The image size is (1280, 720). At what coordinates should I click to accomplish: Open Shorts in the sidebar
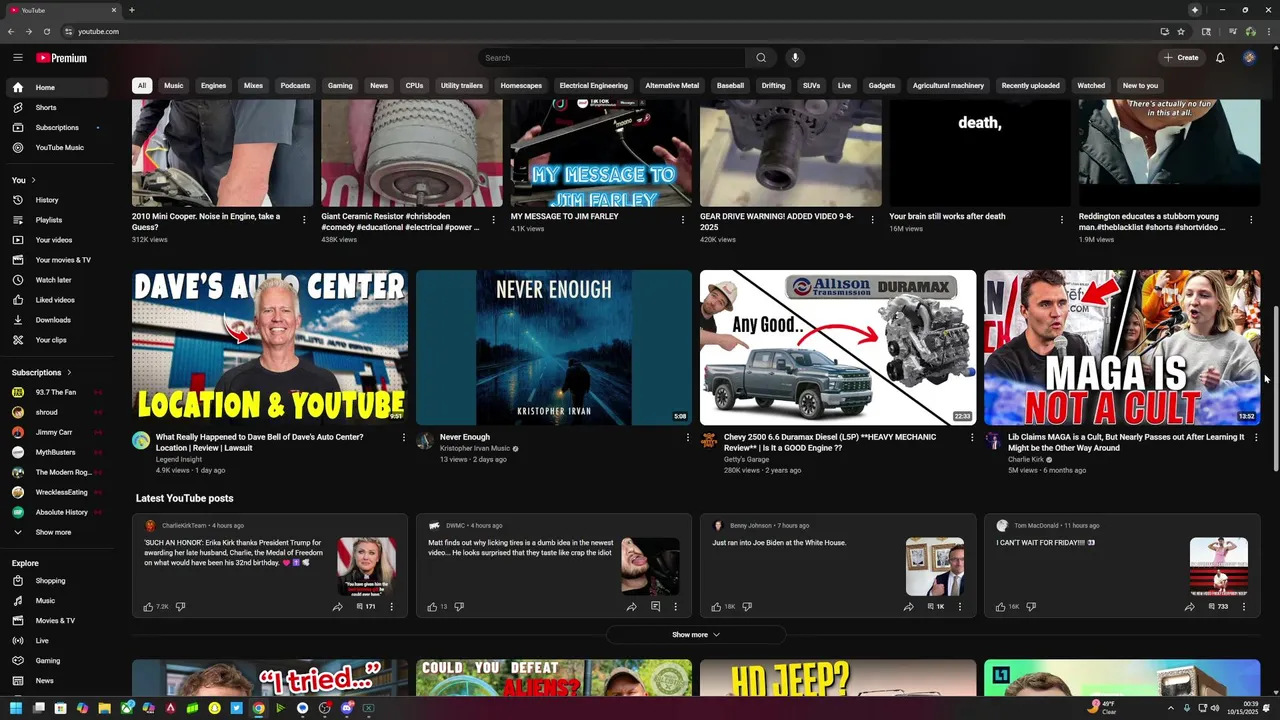[x=55, y=107]
